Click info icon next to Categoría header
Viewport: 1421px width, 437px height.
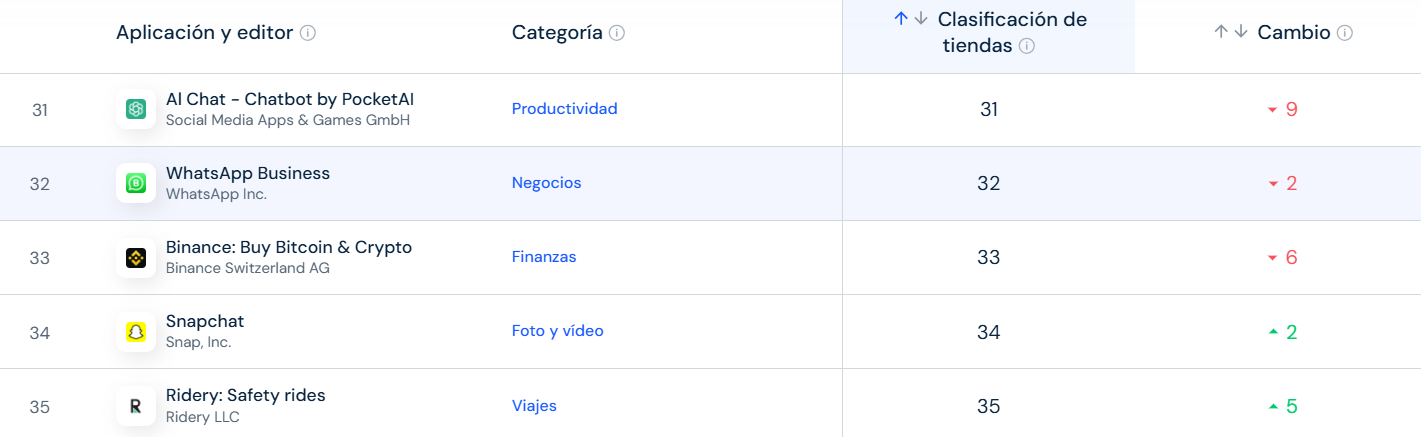(x=617, y=33)
